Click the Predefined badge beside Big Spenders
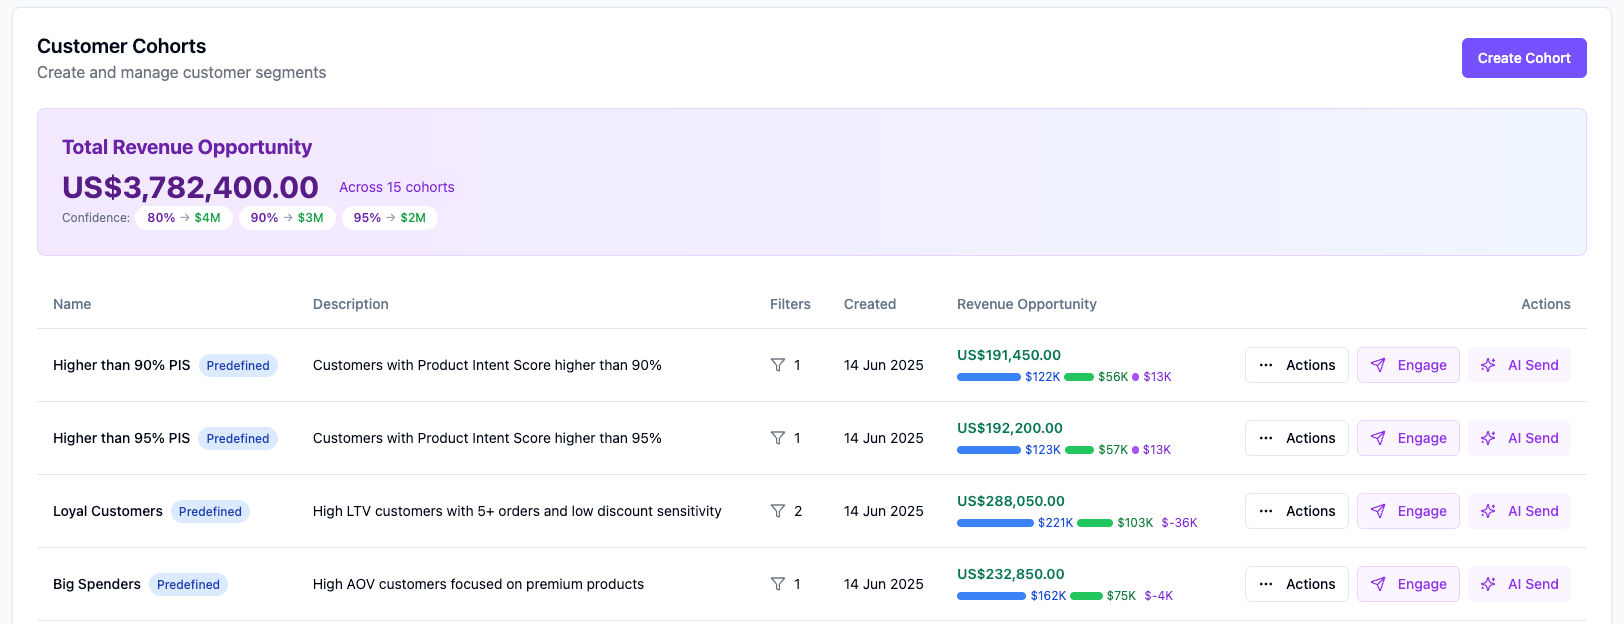Screen dimensions: 1624x624 [188, 585]
